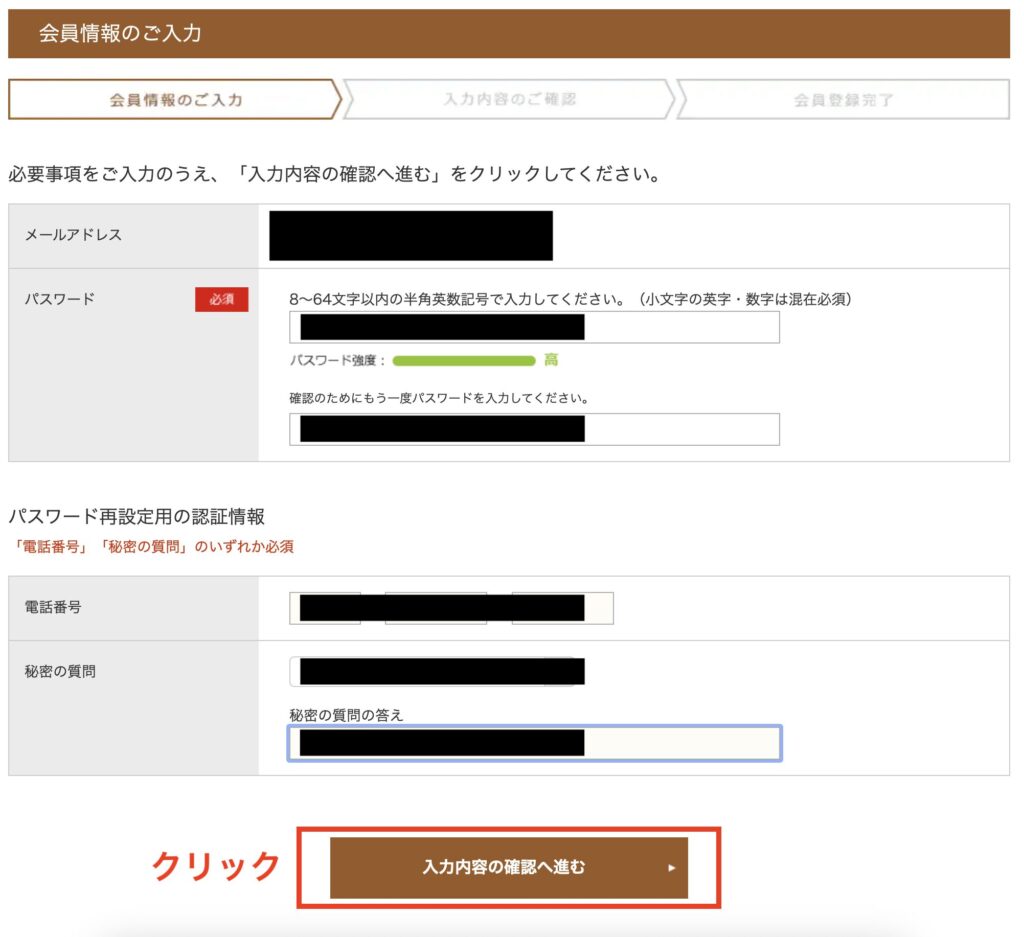Viewport: 1024px width, 937px height.
Task: Click the 必須 required badge
Action: pos(220,299)
